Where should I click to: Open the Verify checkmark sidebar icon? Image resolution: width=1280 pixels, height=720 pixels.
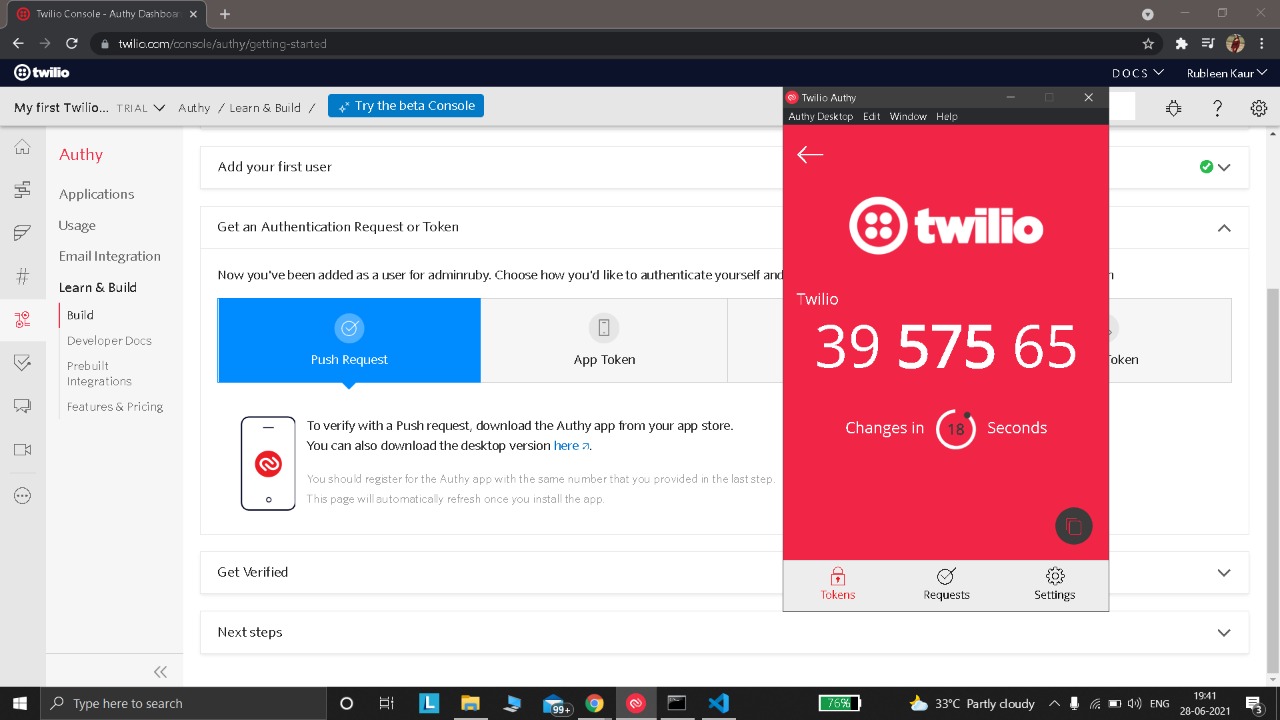click(x=22, y=363)
